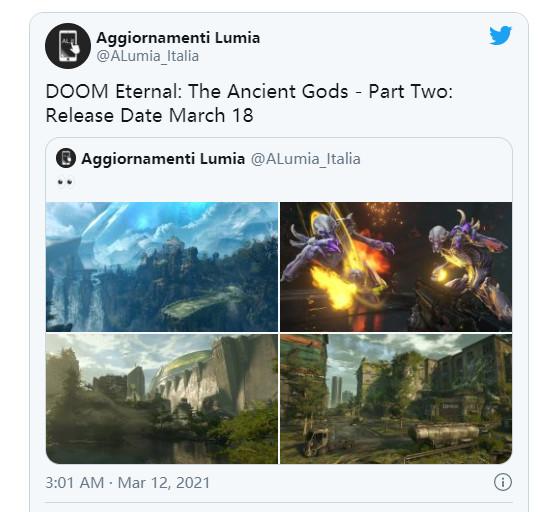Click the eyes emoji in quoted tweet
Viewport: 559px width, 512px height.
pyautogui.click(x=65, y=182)
